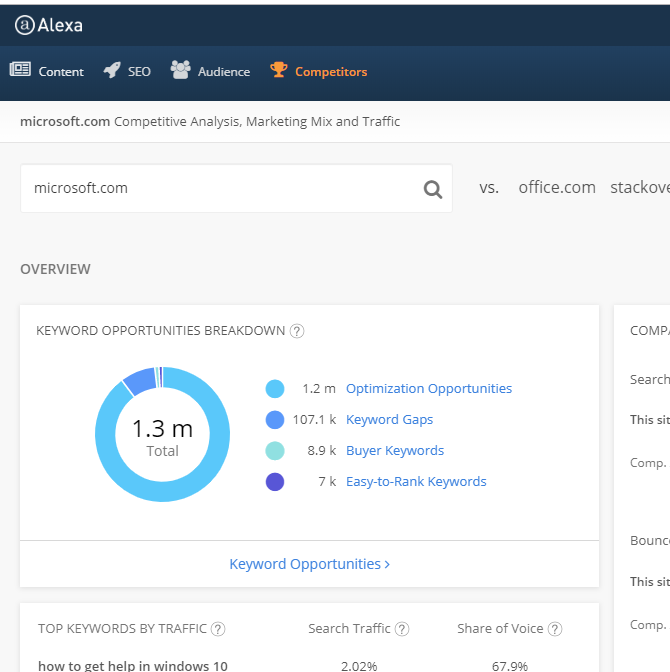670x672 pixels.
Task: Click the Search Traffic column header
Action: [349, 629]
